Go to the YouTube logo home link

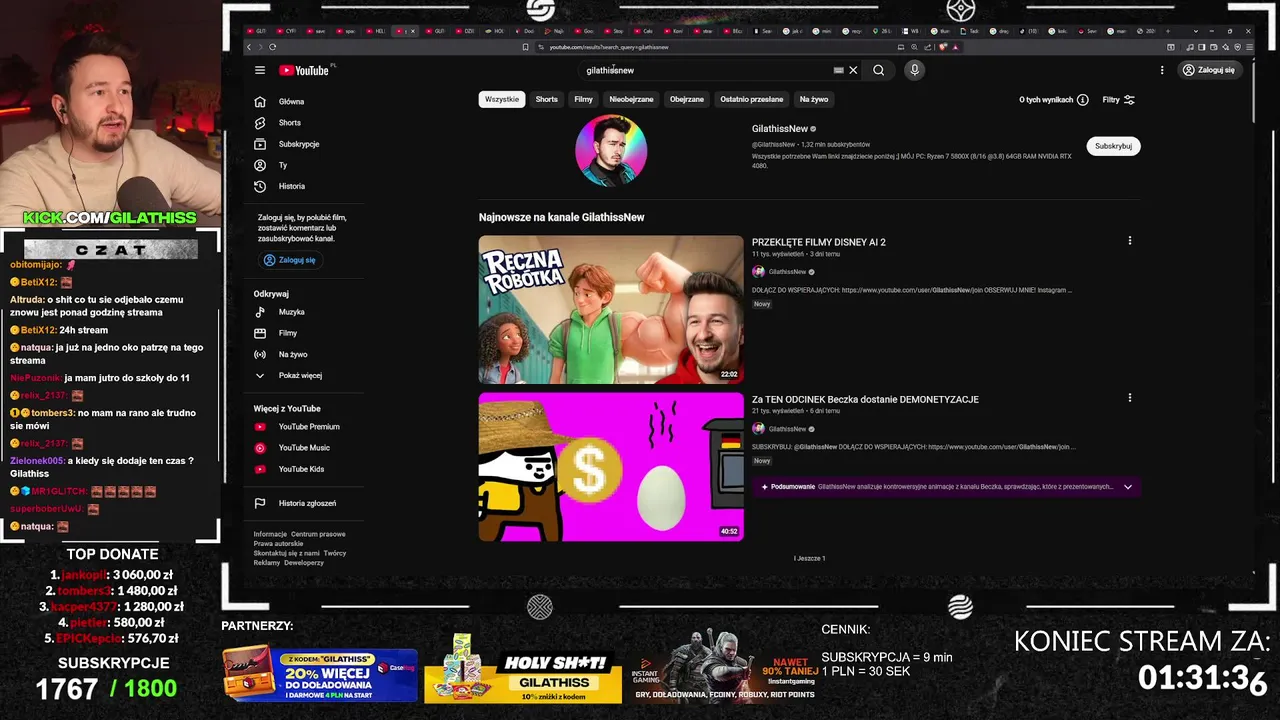pyautogui.click(x=304, y=70)
